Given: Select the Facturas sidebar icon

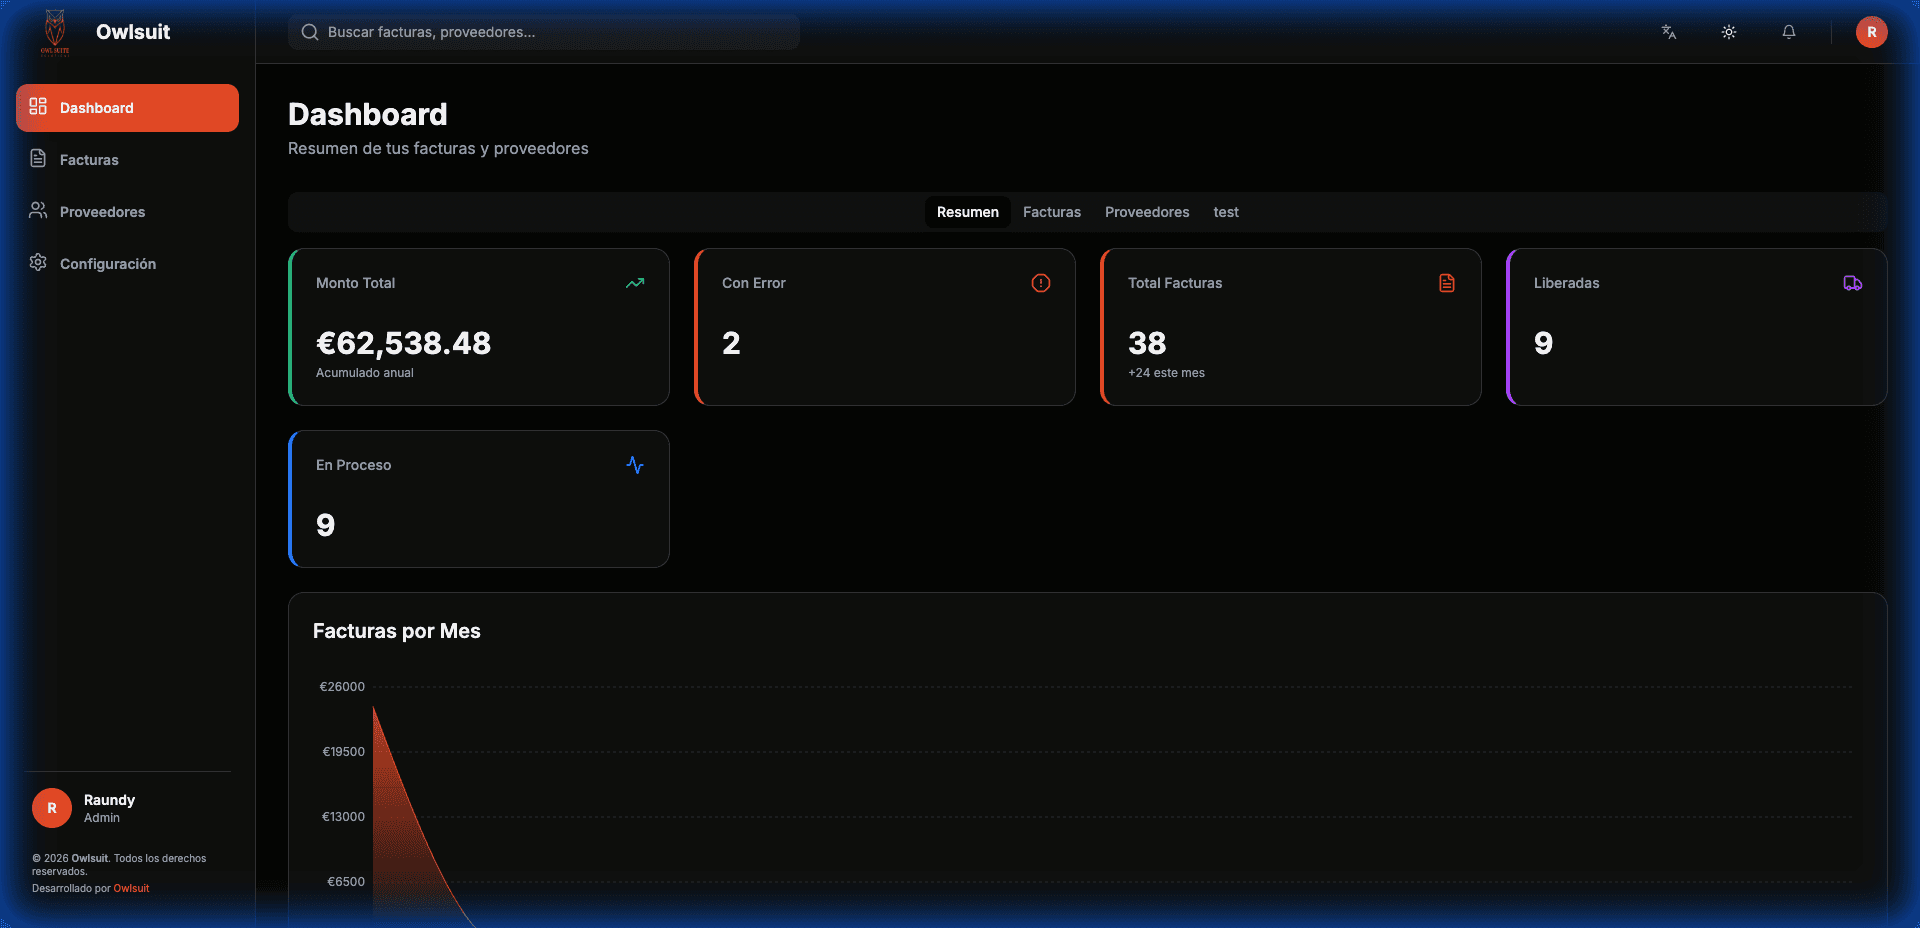Looking at the screenshot, I should 37,159.
